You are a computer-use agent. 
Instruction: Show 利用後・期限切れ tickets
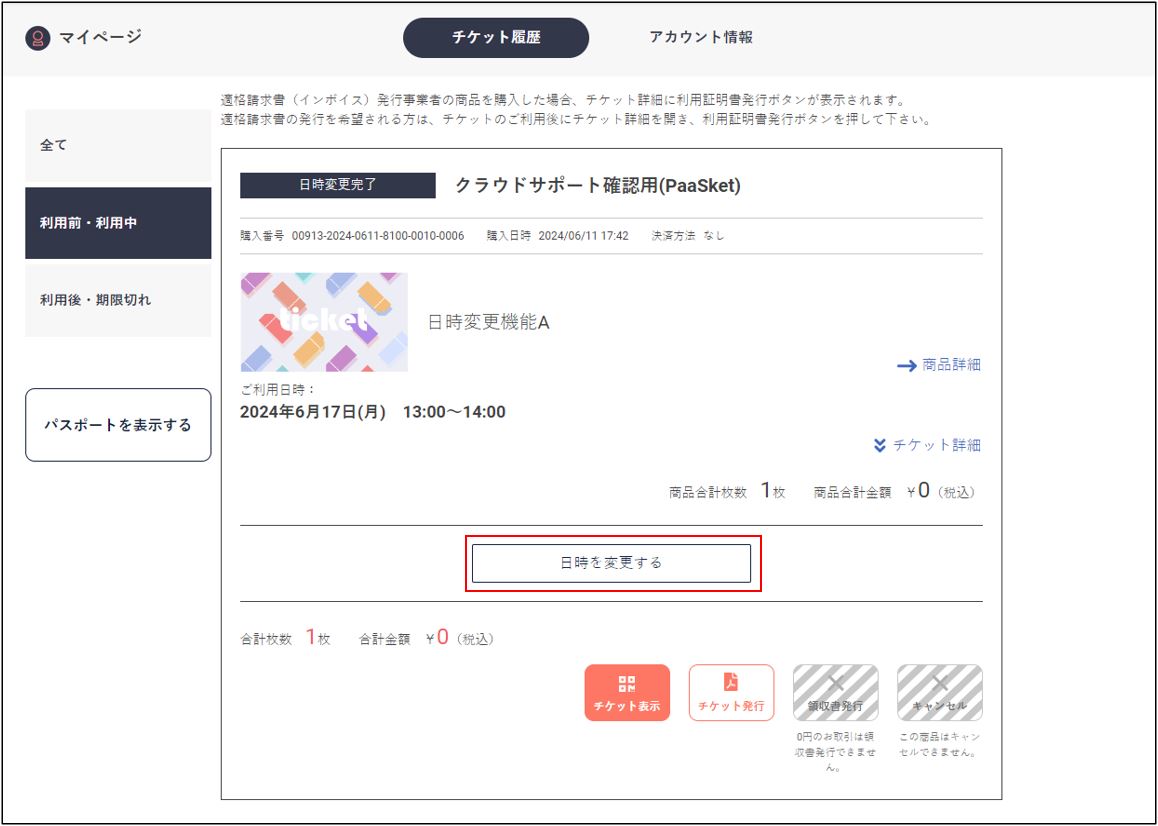(x=118, y=300)
